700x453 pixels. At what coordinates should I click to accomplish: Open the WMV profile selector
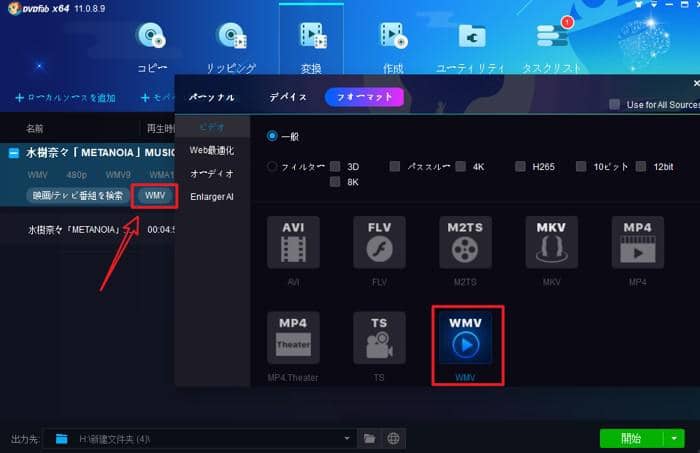pos(155,195)
